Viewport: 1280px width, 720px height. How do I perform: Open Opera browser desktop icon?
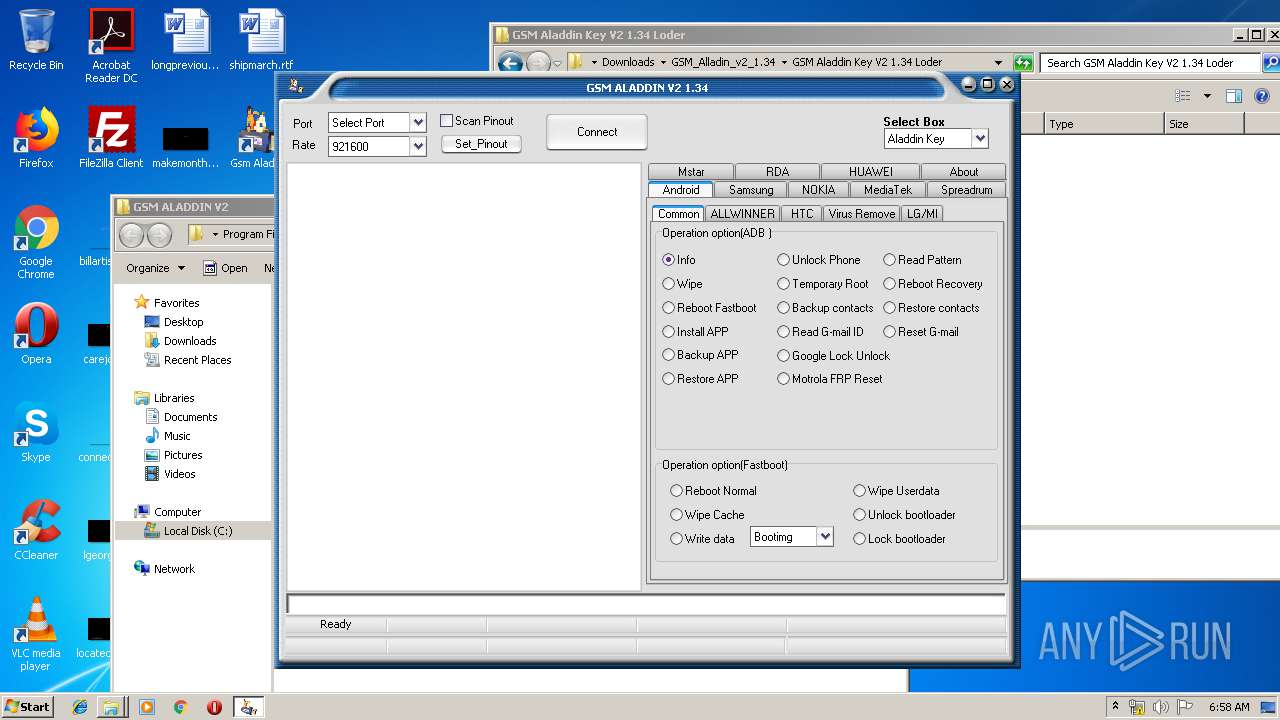click(36, 334)
